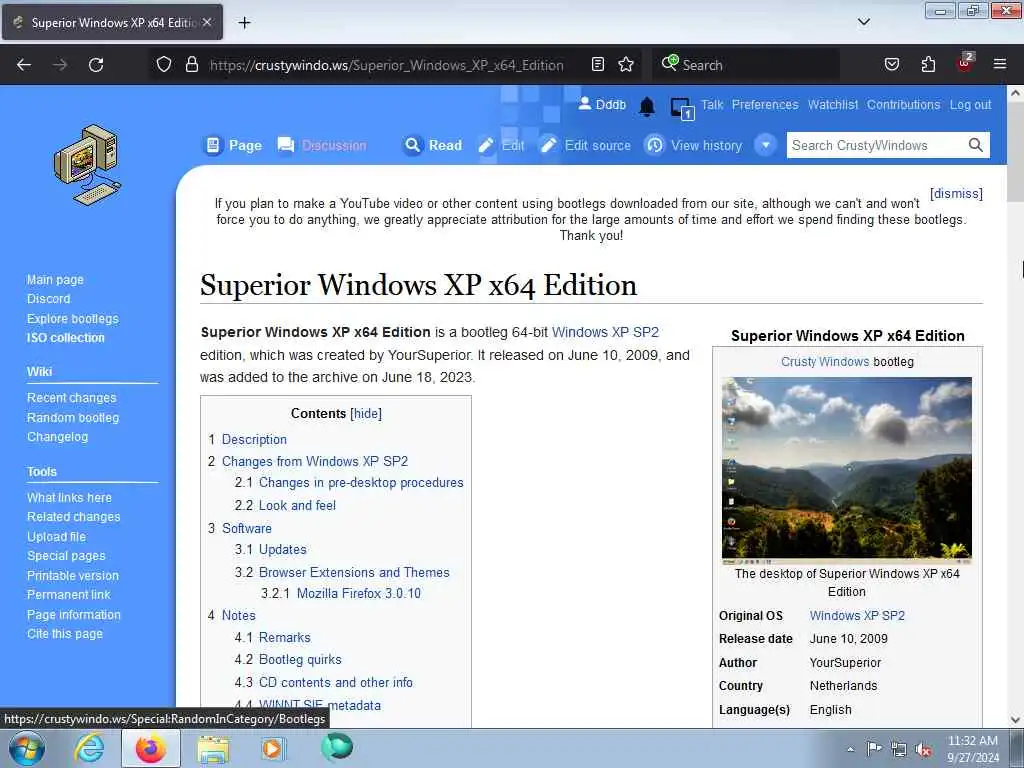
Task: Focus the Search CrustyWindows field
Action: [876, 145]
